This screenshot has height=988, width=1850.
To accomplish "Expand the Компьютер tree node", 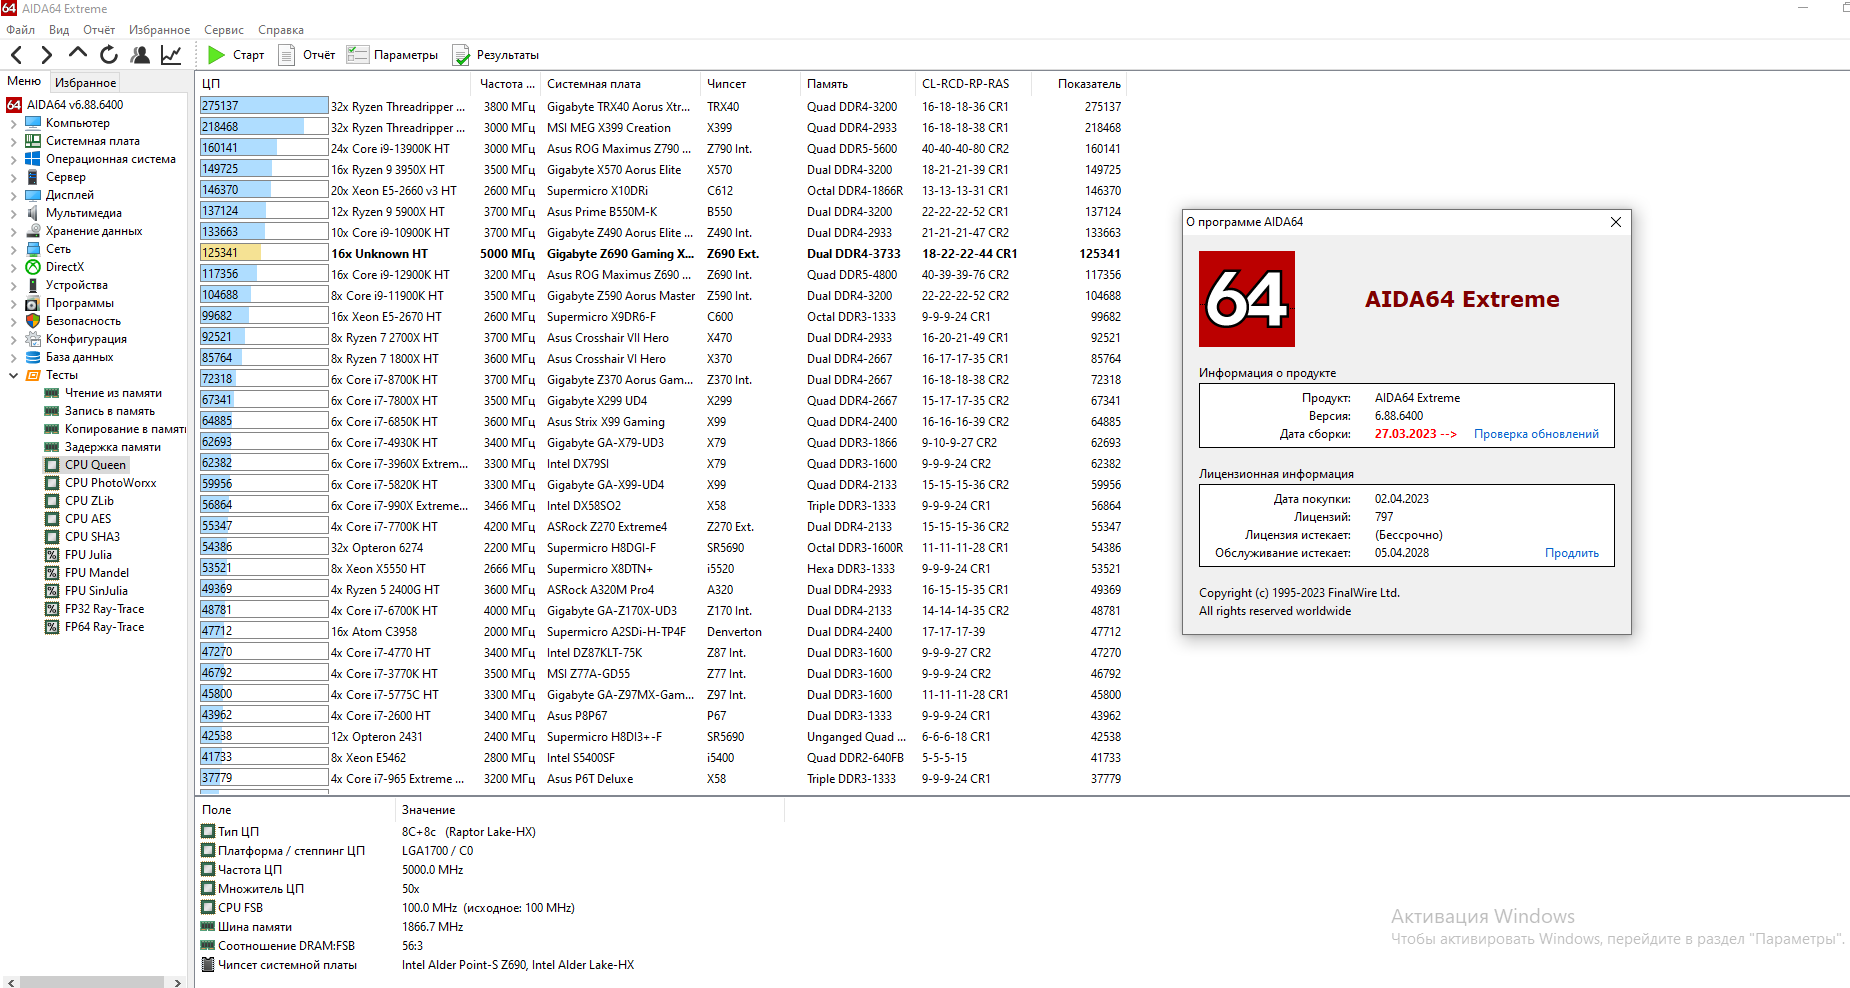I will (x=13, y=123).
